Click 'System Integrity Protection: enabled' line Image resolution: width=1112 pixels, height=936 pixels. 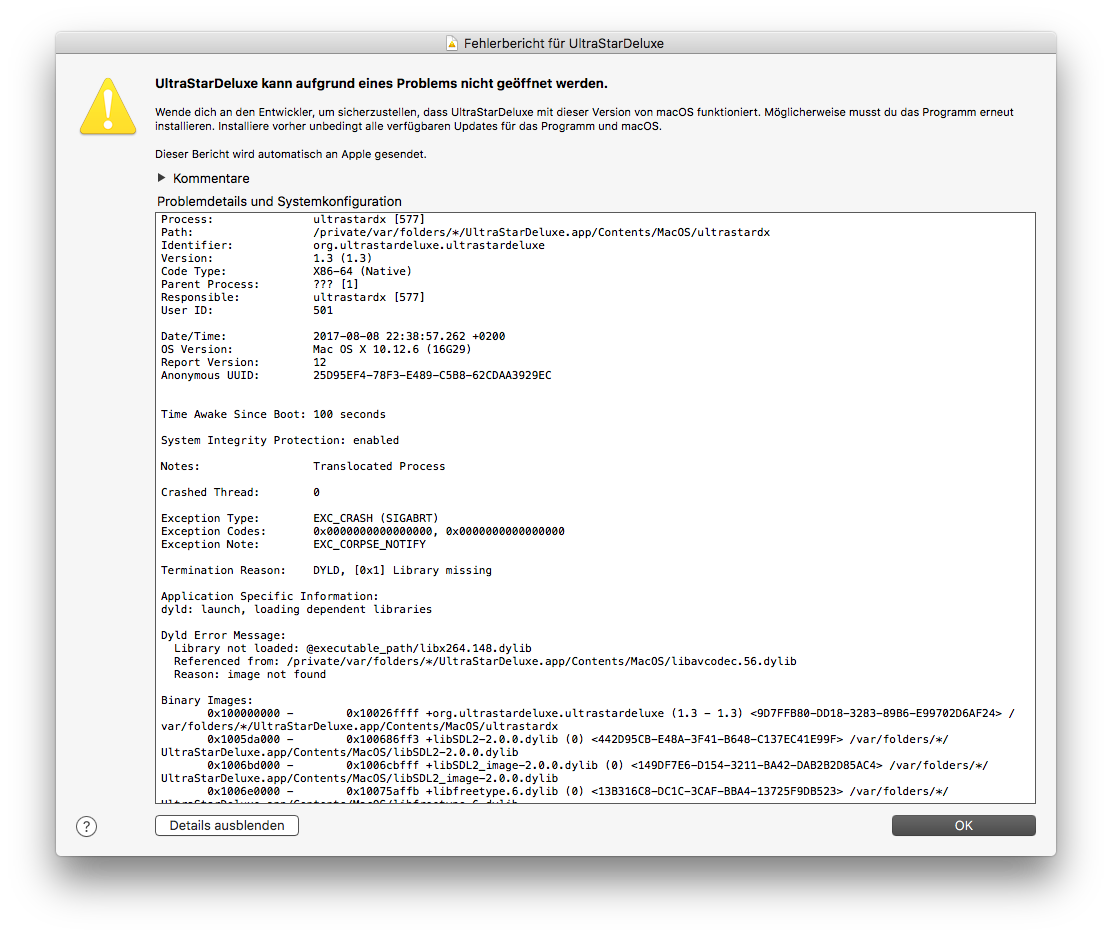pos(280,440)
